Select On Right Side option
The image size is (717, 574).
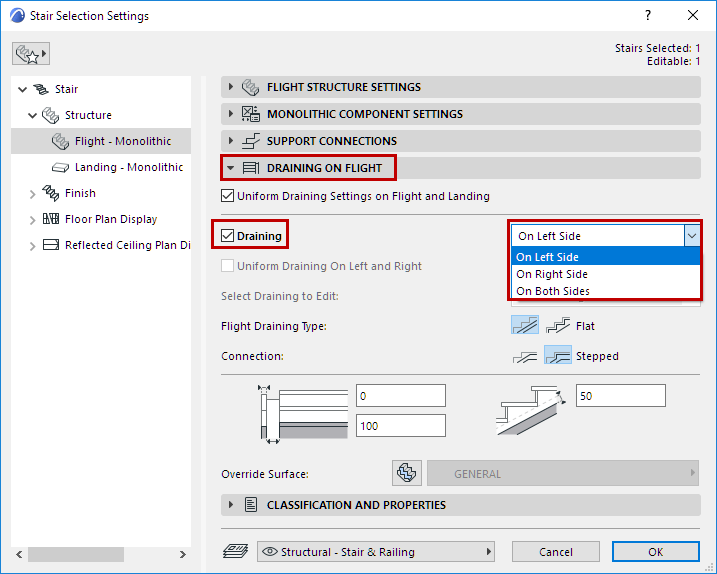pos(552,274)
